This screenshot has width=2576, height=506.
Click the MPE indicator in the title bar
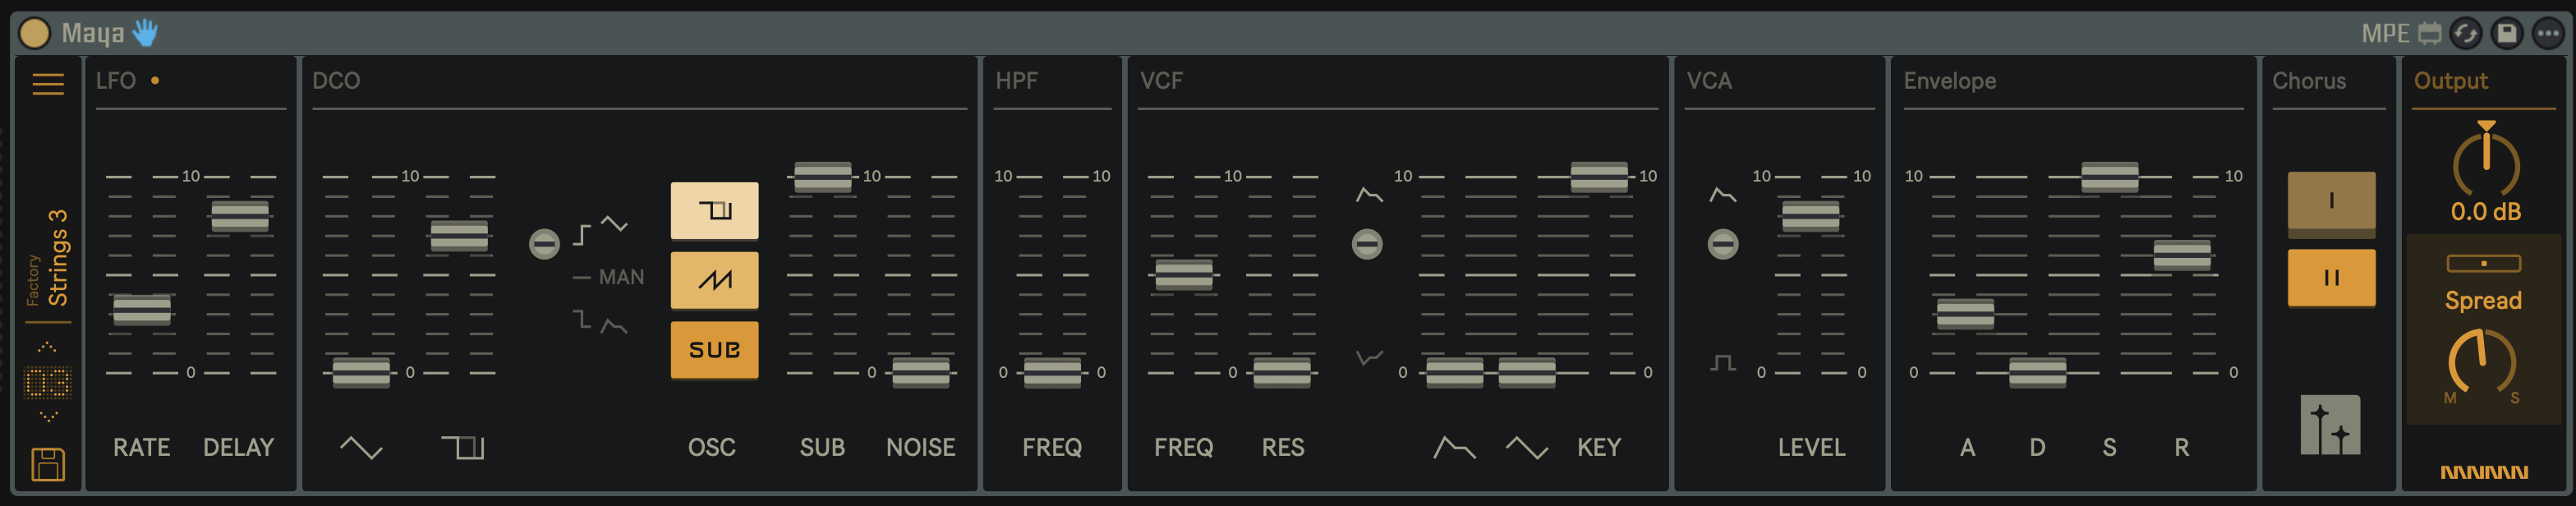[2385, 33]
